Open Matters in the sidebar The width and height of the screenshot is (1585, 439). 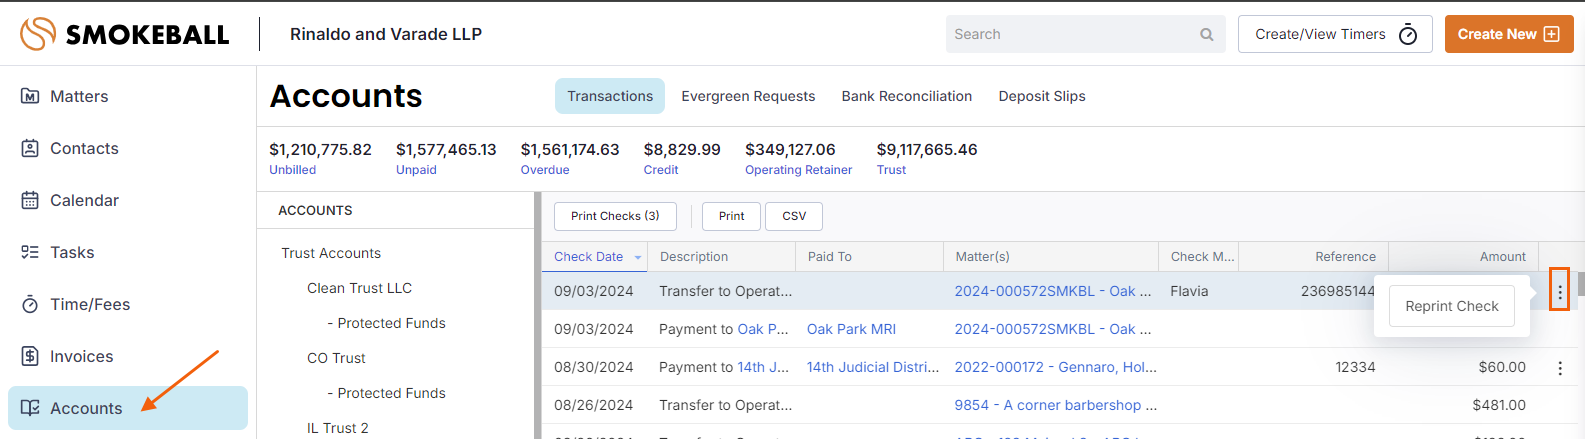pos(128,96)
